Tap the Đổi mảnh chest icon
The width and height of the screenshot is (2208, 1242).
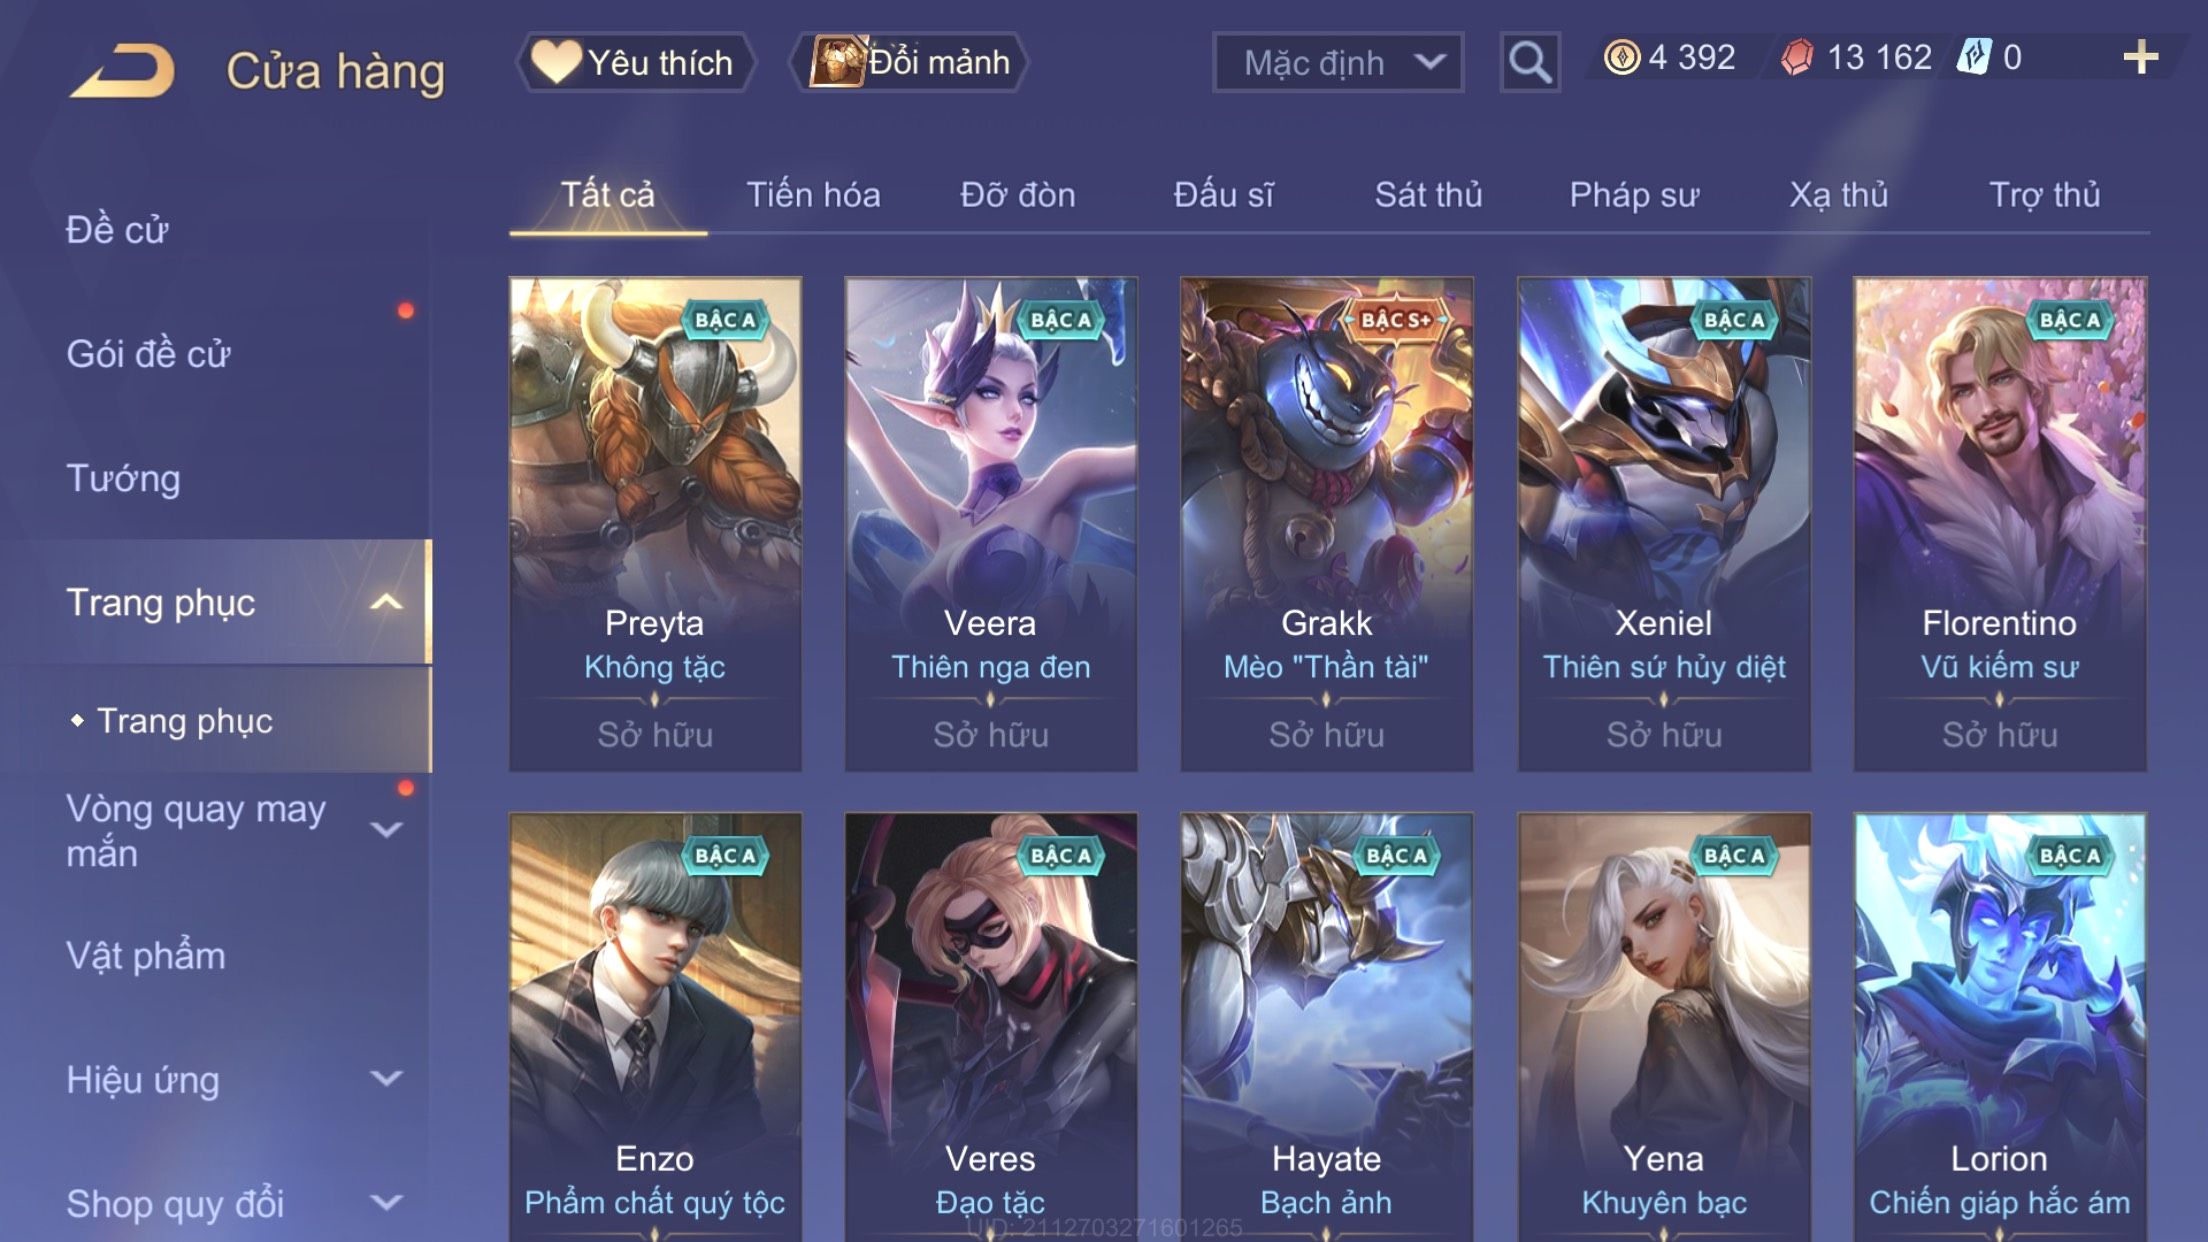tap(836, 61)
